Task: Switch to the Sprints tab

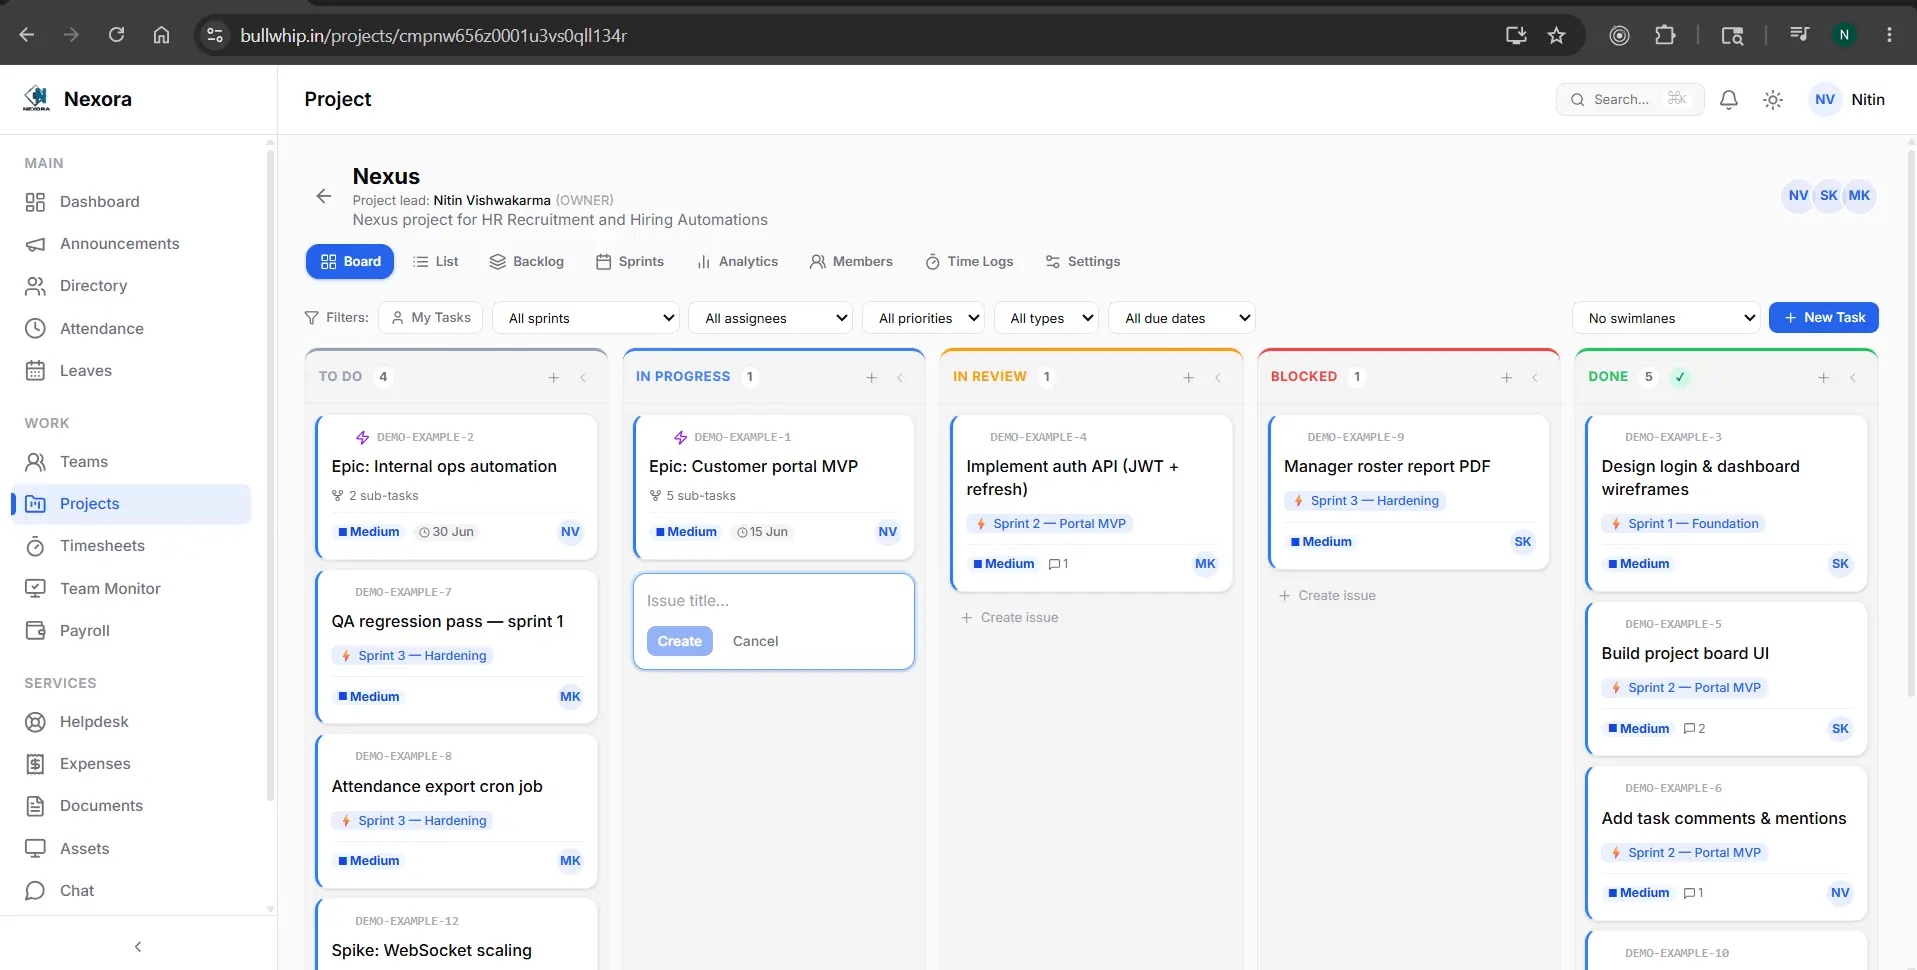Action: 630,262
